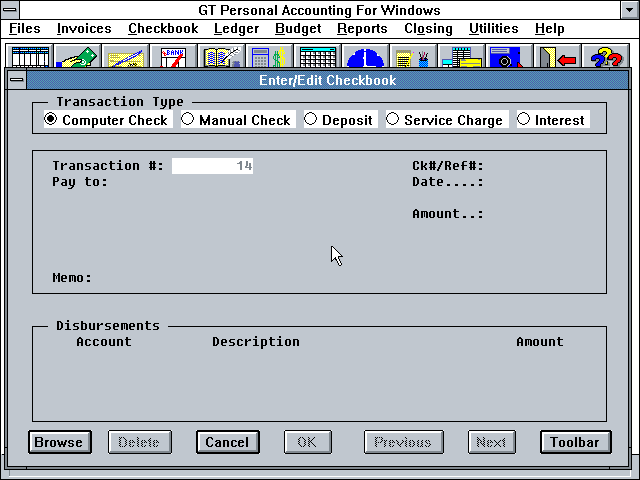
Task: Click the calculator and dollar sign icon
Action: (x=269, y=56)
